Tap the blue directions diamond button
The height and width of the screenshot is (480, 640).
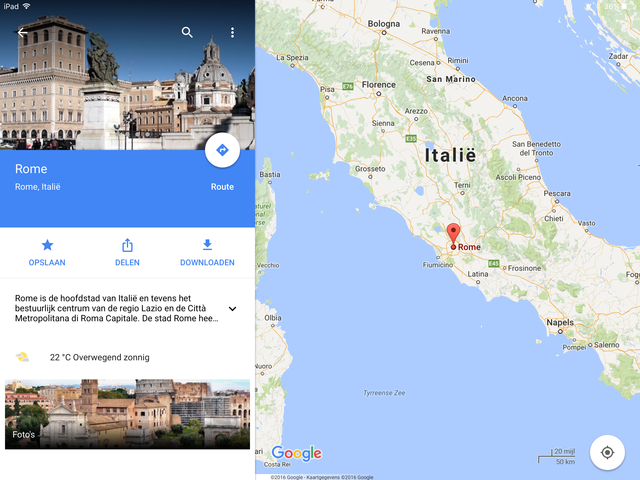point(222,150)
